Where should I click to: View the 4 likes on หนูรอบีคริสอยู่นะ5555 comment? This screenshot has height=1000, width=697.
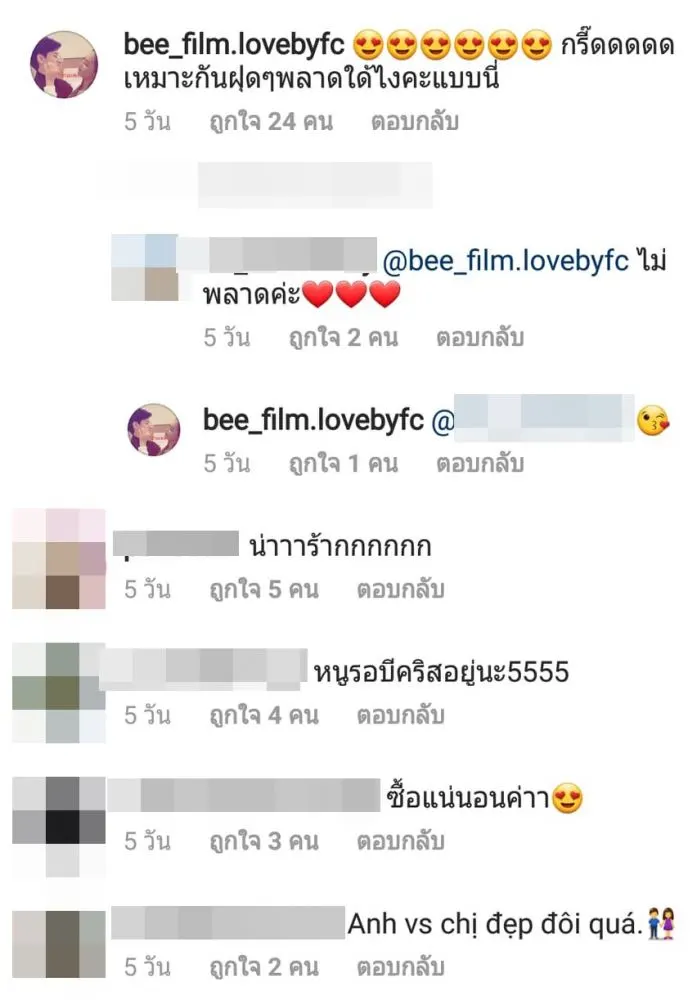click(x=265, y=715)
